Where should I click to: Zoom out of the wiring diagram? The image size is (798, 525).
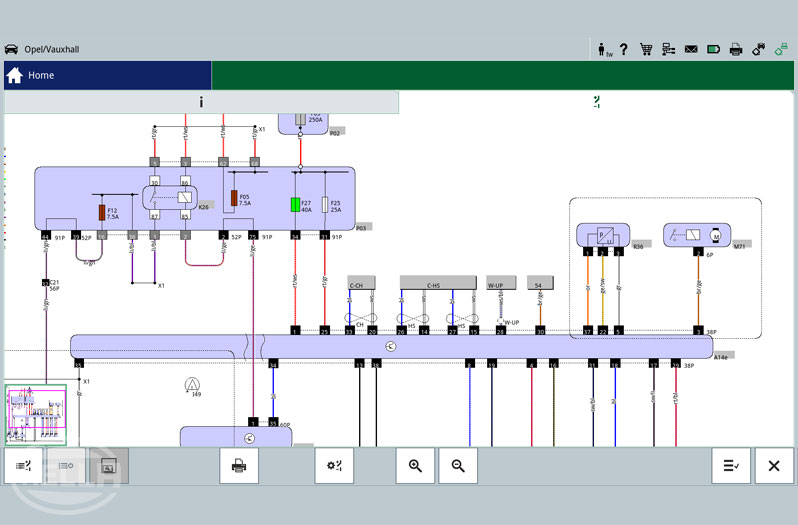pyautogui.click(x=458, y=466)
